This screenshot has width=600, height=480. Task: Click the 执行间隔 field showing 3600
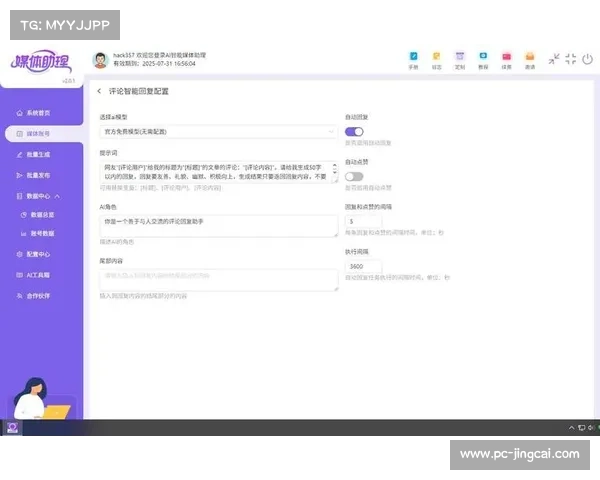(363, 266)
